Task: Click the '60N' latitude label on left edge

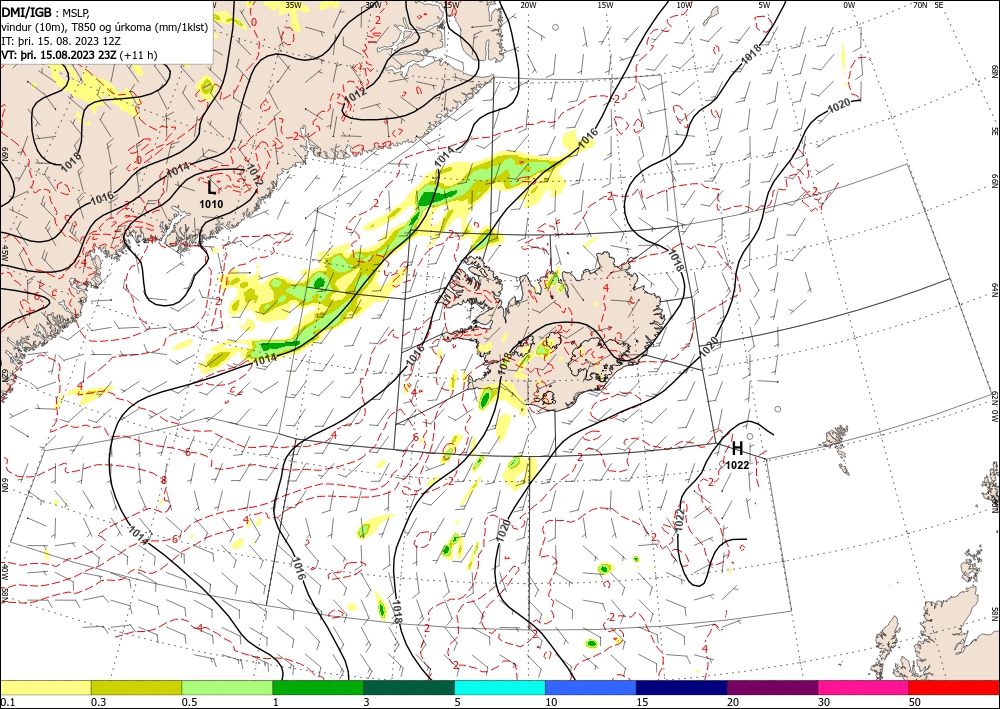Action: point(4,485)
